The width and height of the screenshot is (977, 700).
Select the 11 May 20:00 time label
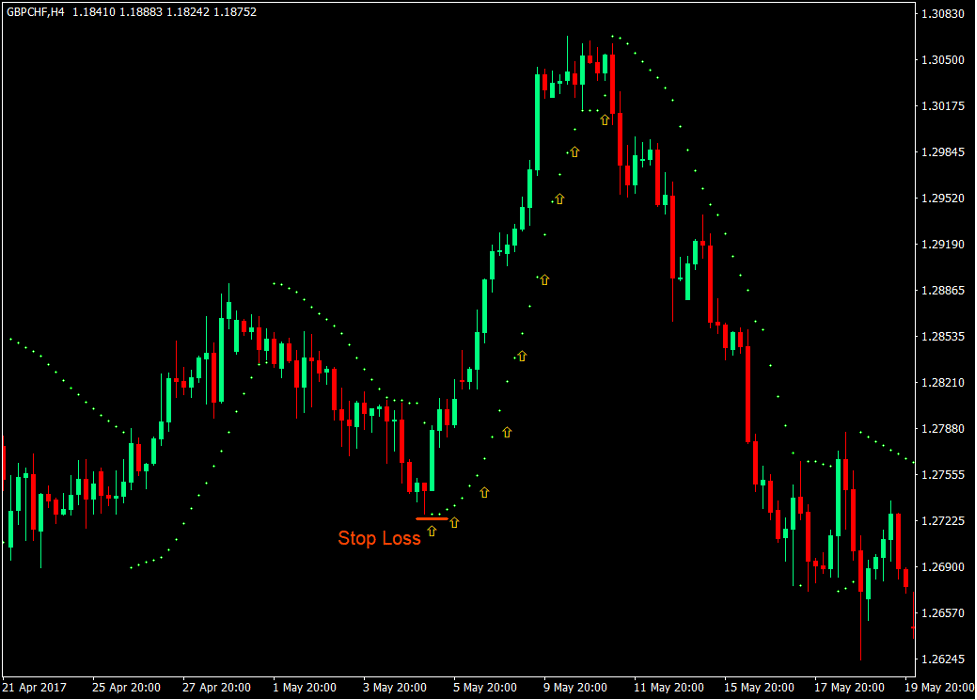tap(668, 688)
